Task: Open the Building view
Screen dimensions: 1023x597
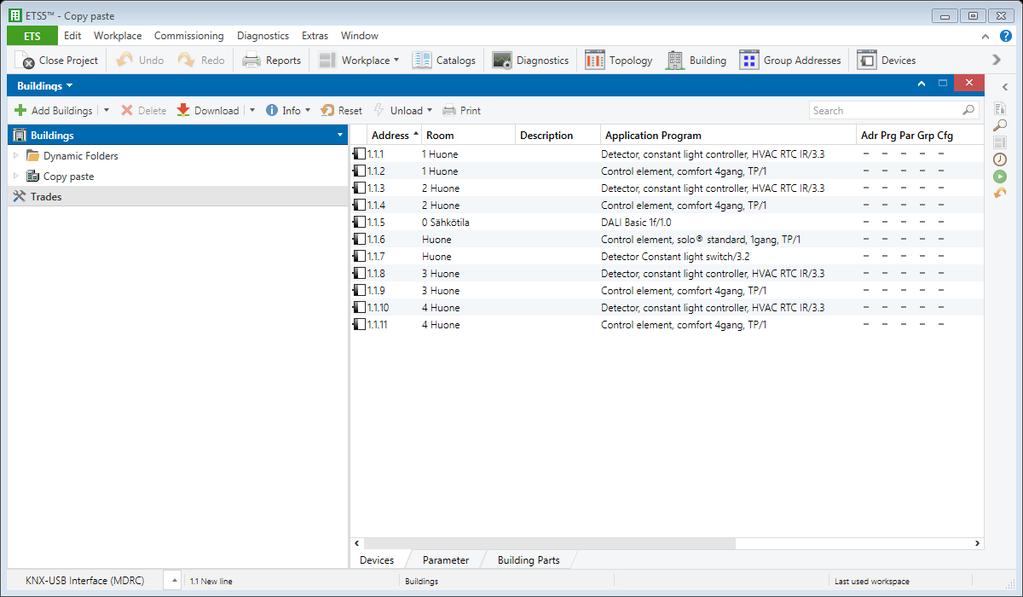Action: (695, 60)
